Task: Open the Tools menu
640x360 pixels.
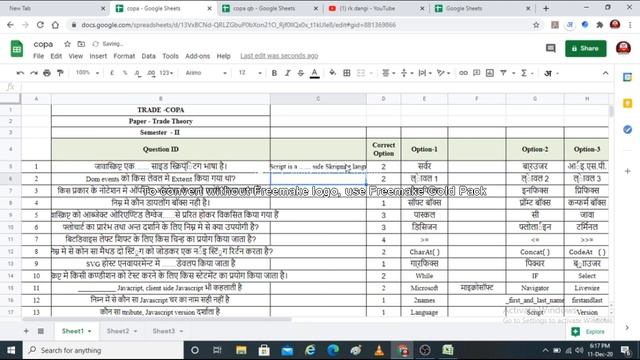Action: (170, 56)
